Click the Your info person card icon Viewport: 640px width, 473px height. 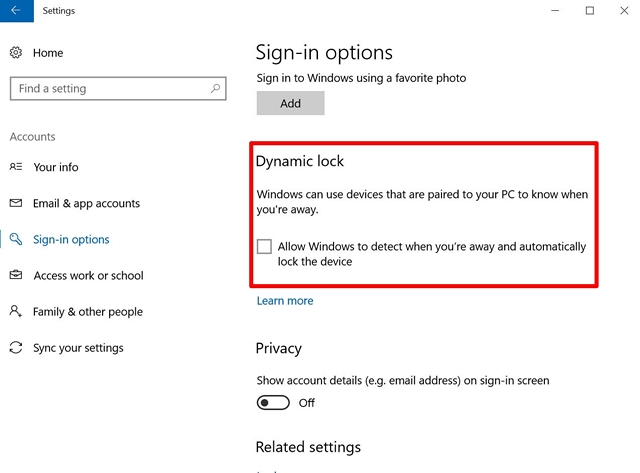pyautogui.click(x=16, y=167)
